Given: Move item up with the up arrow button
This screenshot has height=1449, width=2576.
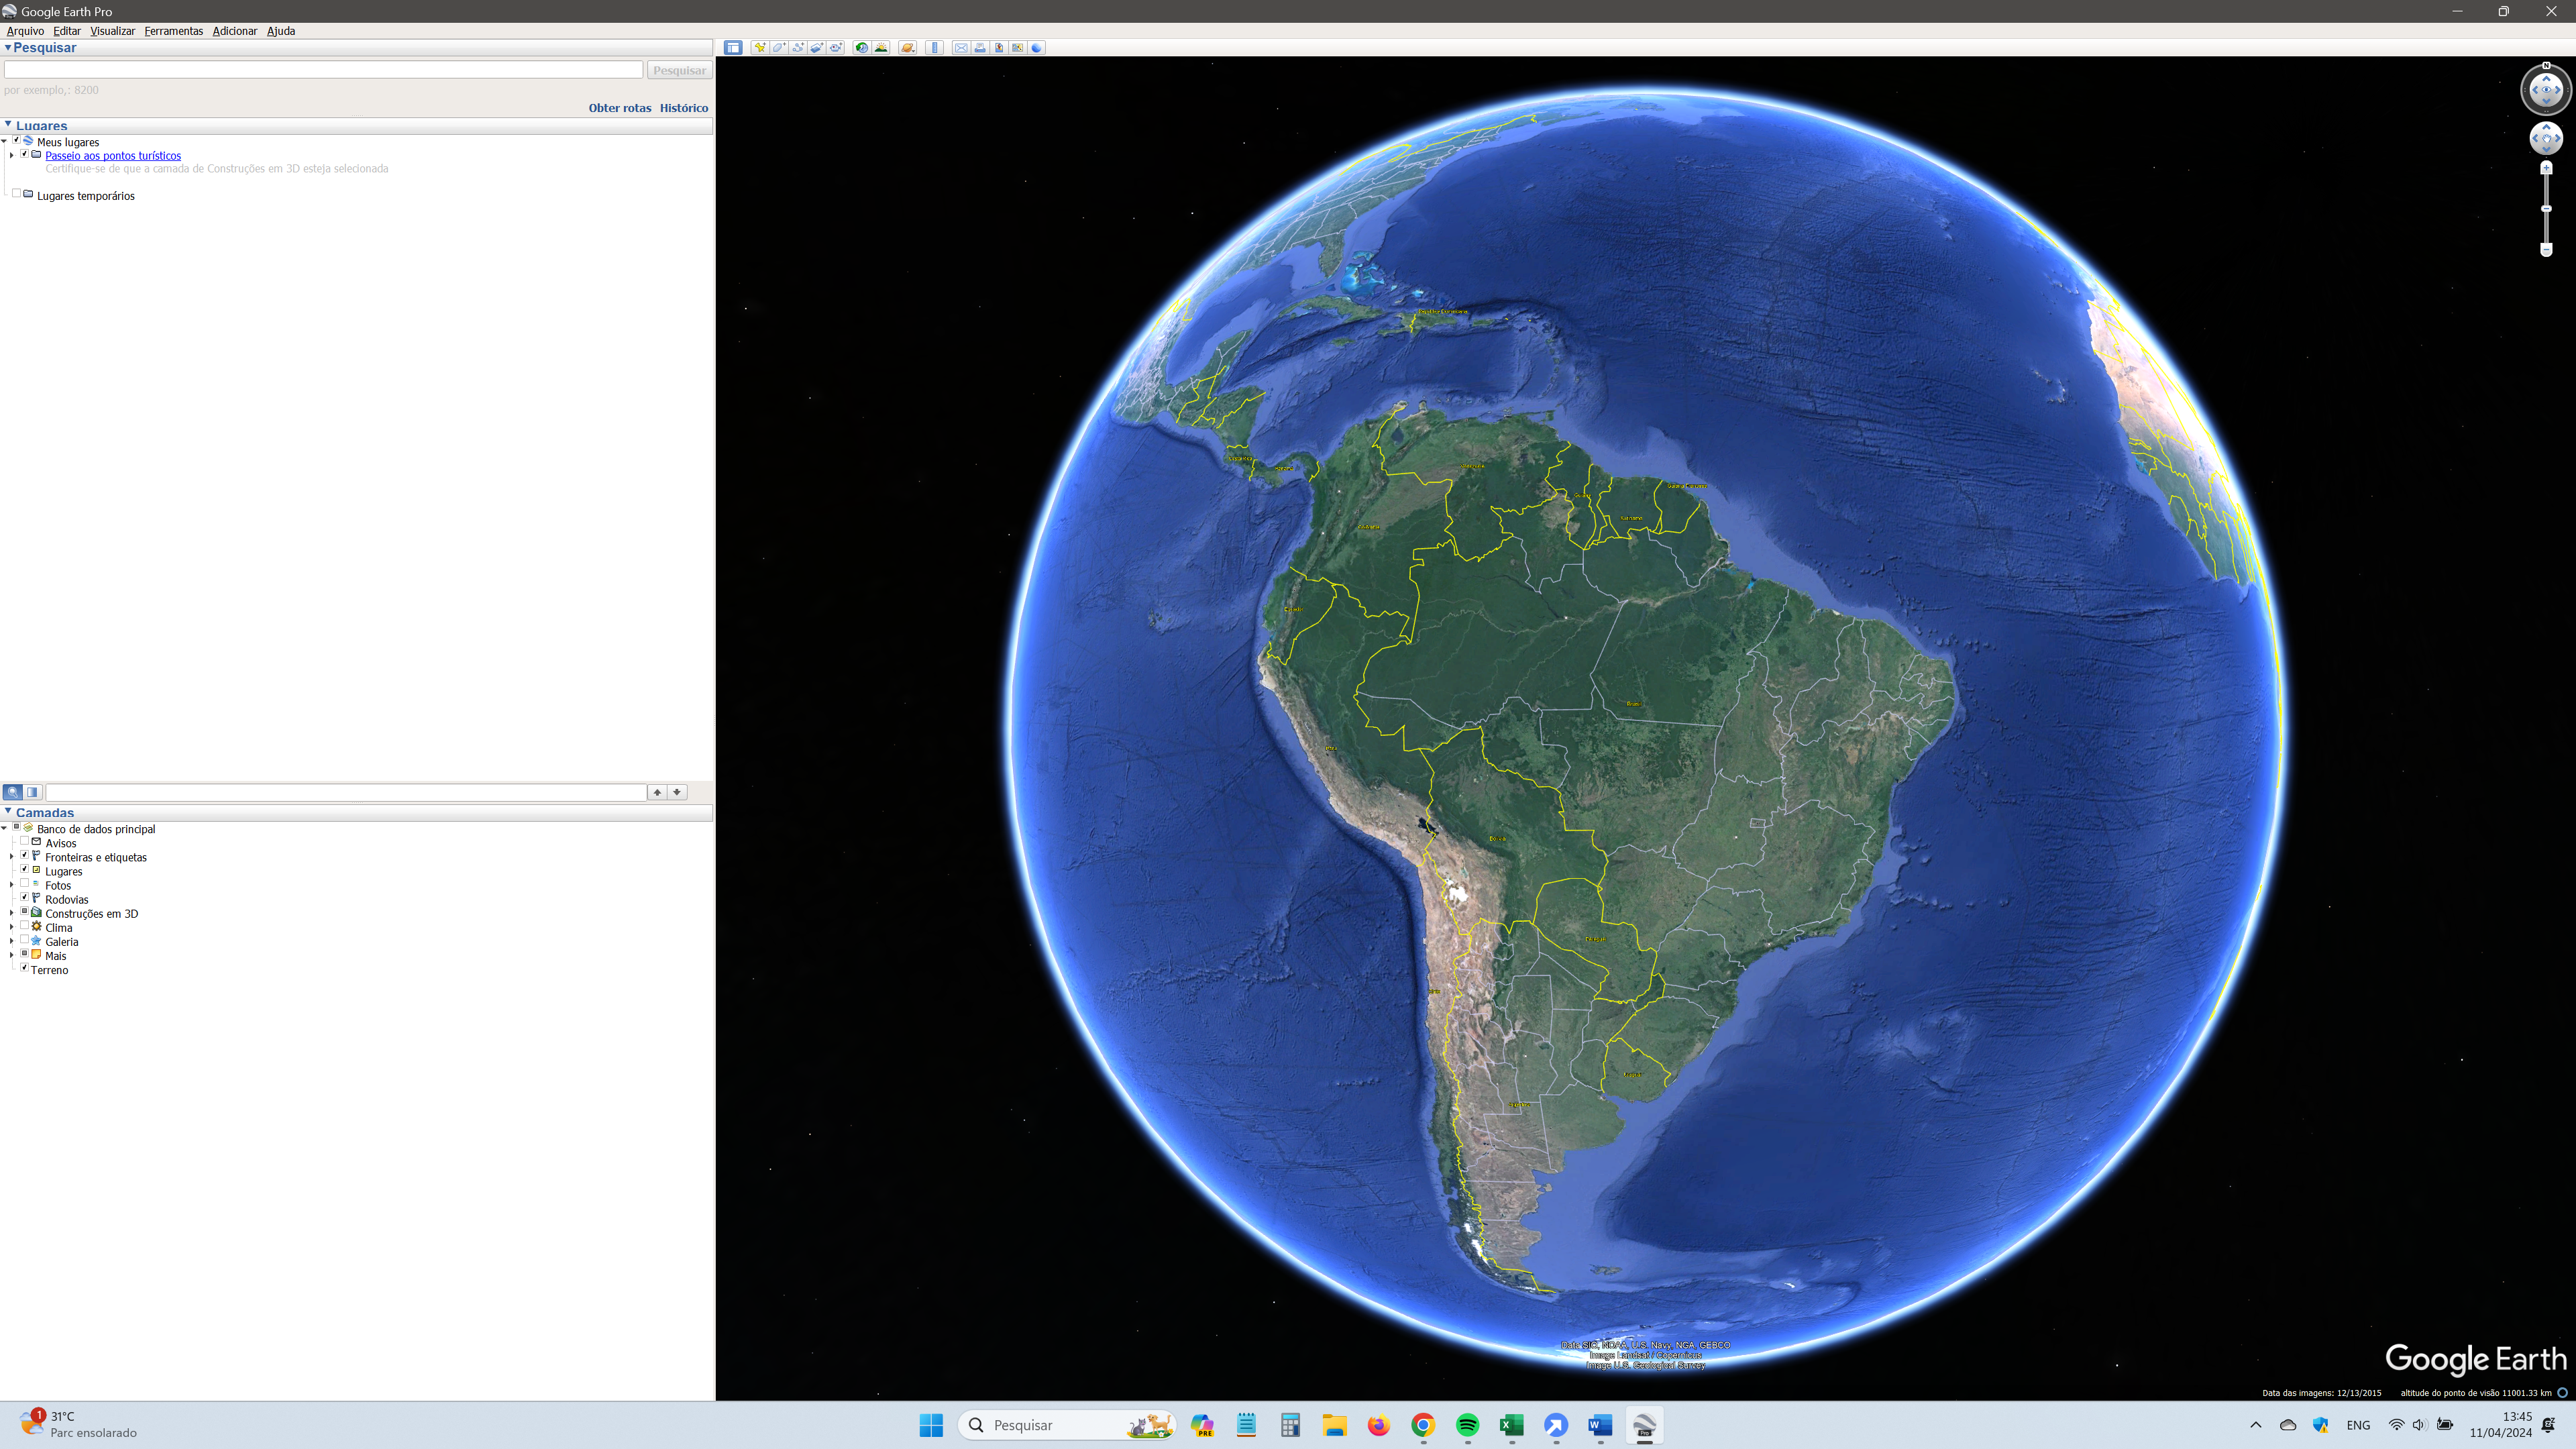Looking at the screenshot, I should [657, 792].
